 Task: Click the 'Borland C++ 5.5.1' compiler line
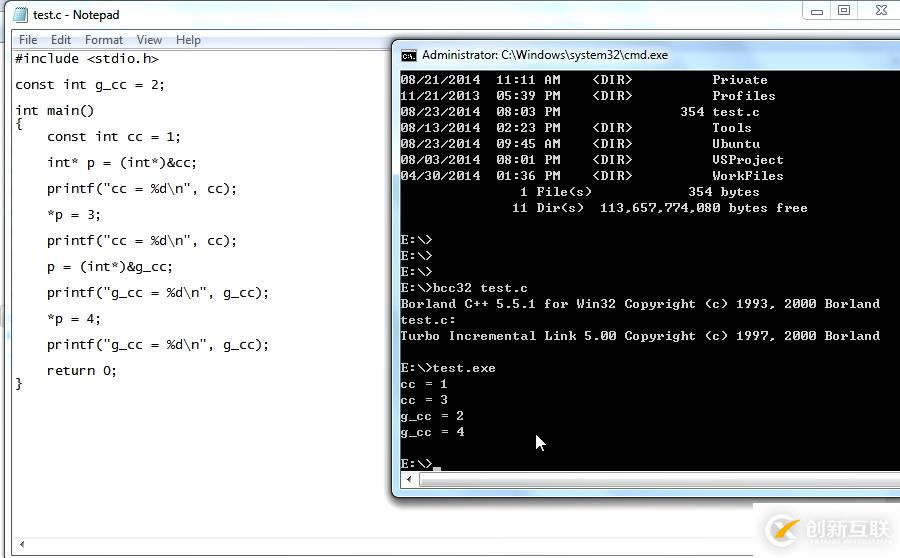tap(640, 304)
